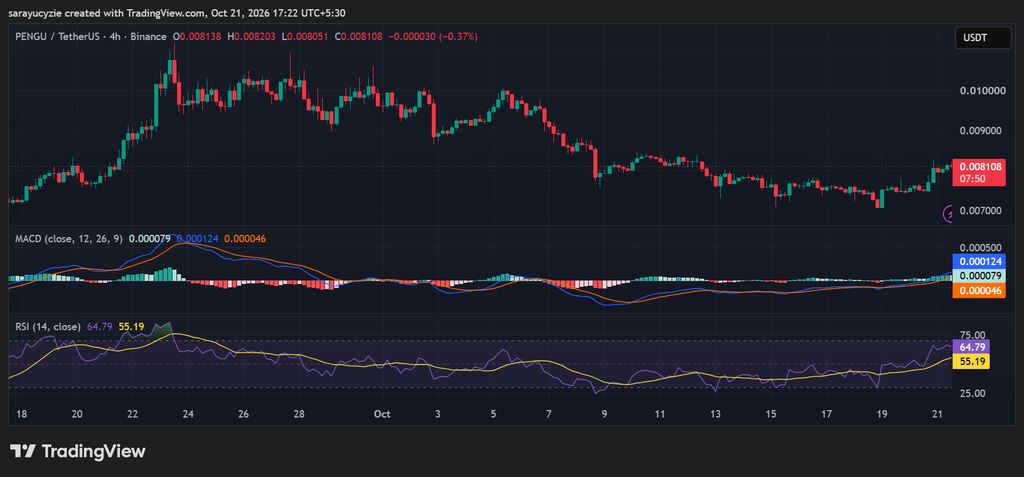Click the 0.000500 MACD axis label
The height and width of the screenshot is (477, 1024).
coord(982,248)
